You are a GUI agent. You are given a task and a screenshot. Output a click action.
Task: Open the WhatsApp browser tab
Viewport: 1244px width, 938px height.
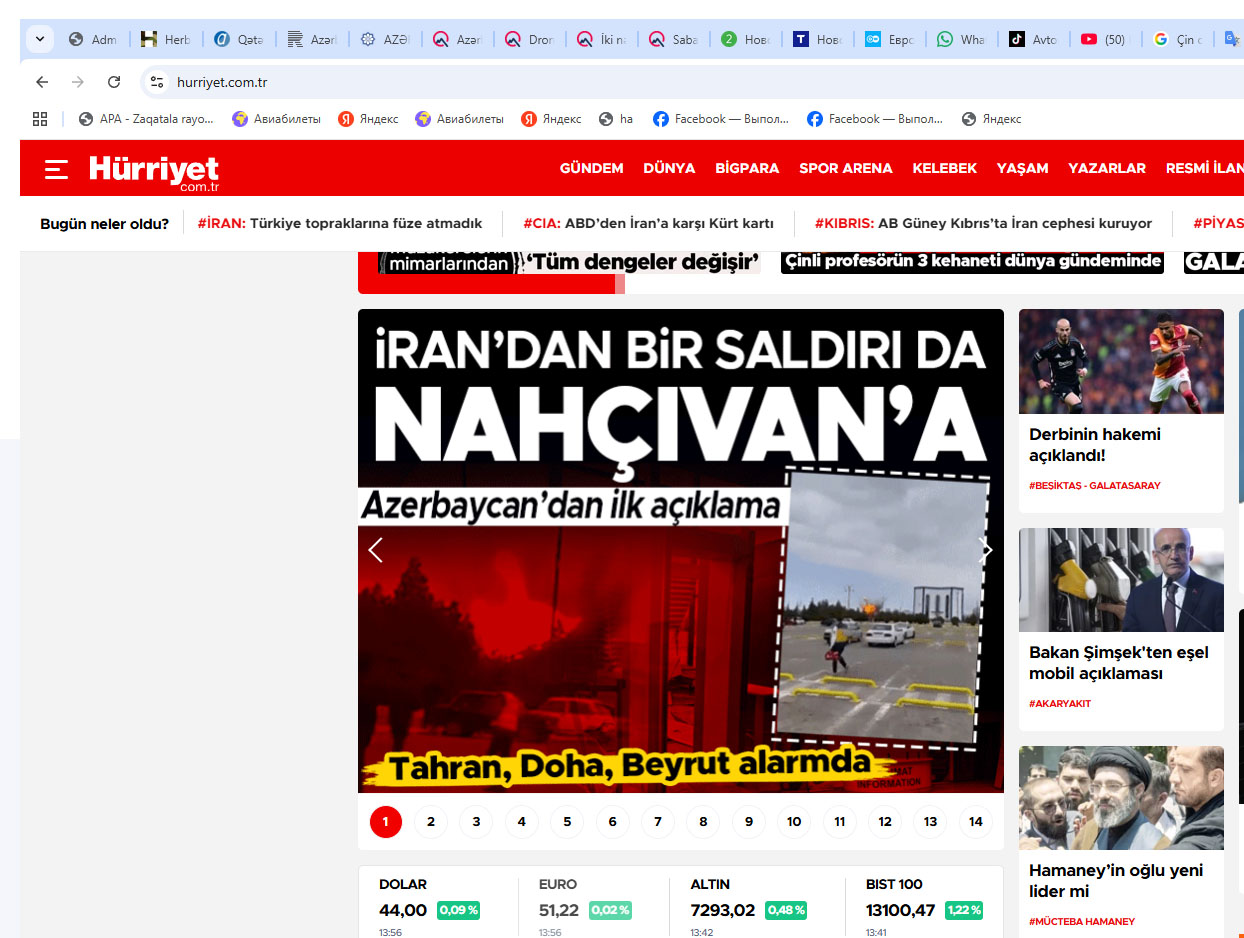click(960, 40)
